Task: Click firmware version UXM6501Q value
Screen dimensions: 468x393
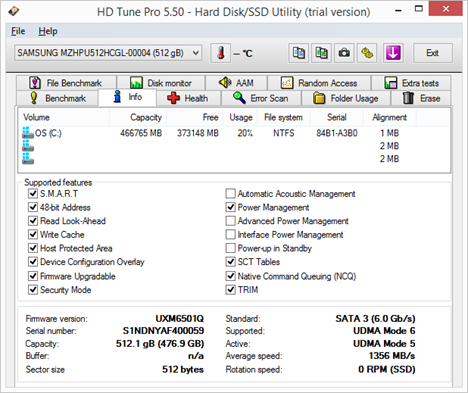Action: (179, 319)
